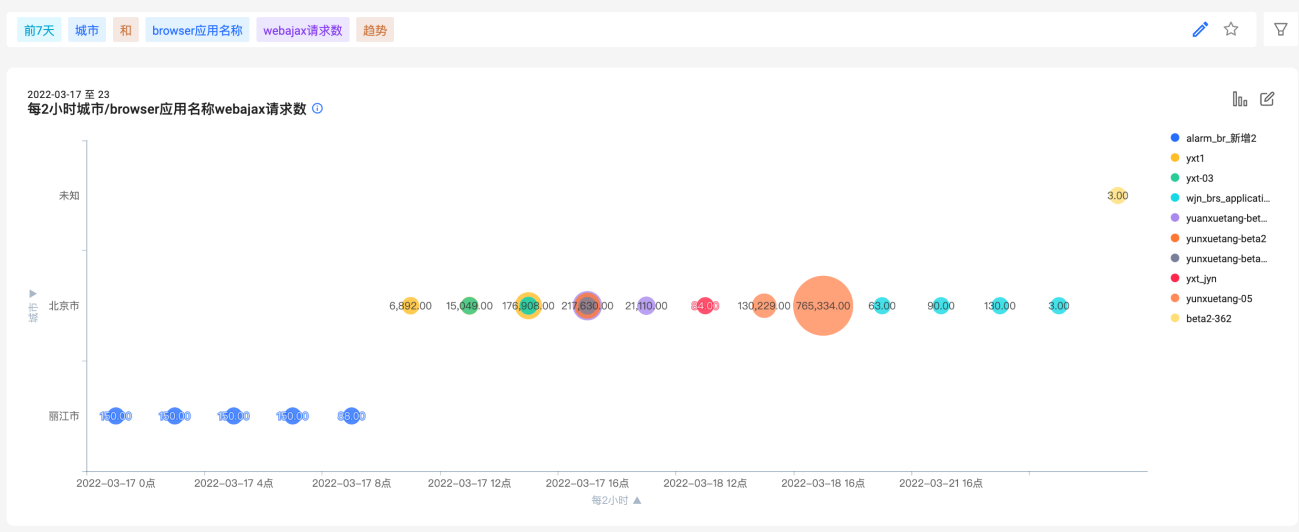Click the yunxuetang-05 legend color dot
Viewport: 1299px width, 532px height.
(1175, 298)
